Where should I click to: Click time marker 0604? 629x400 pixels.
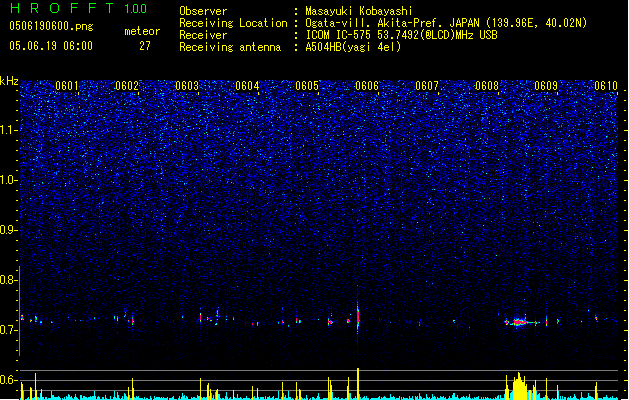click(247, 86)
